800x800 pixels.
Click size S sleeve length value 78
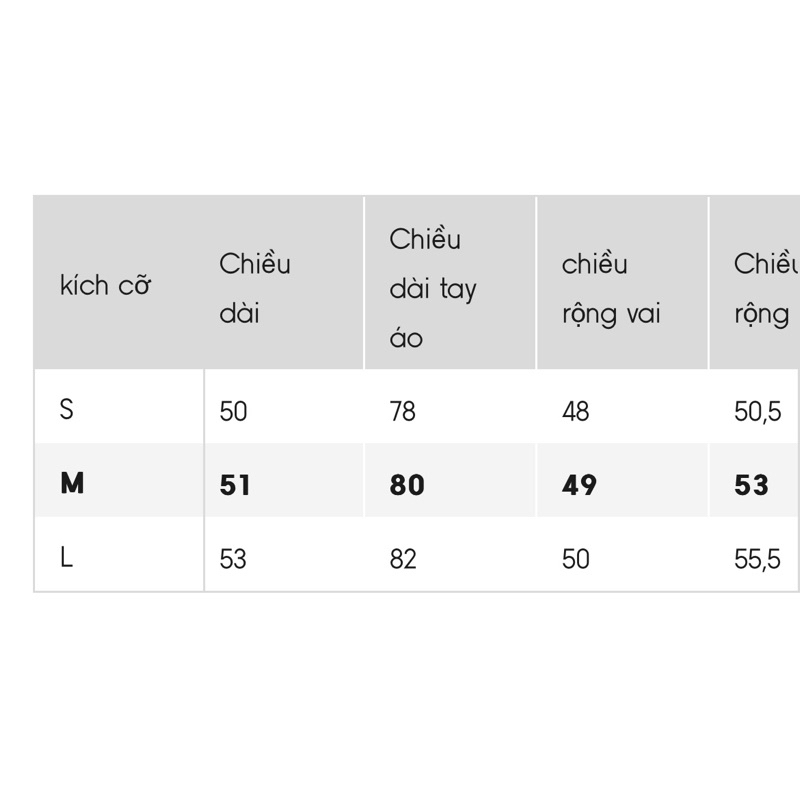pos(403,411)
